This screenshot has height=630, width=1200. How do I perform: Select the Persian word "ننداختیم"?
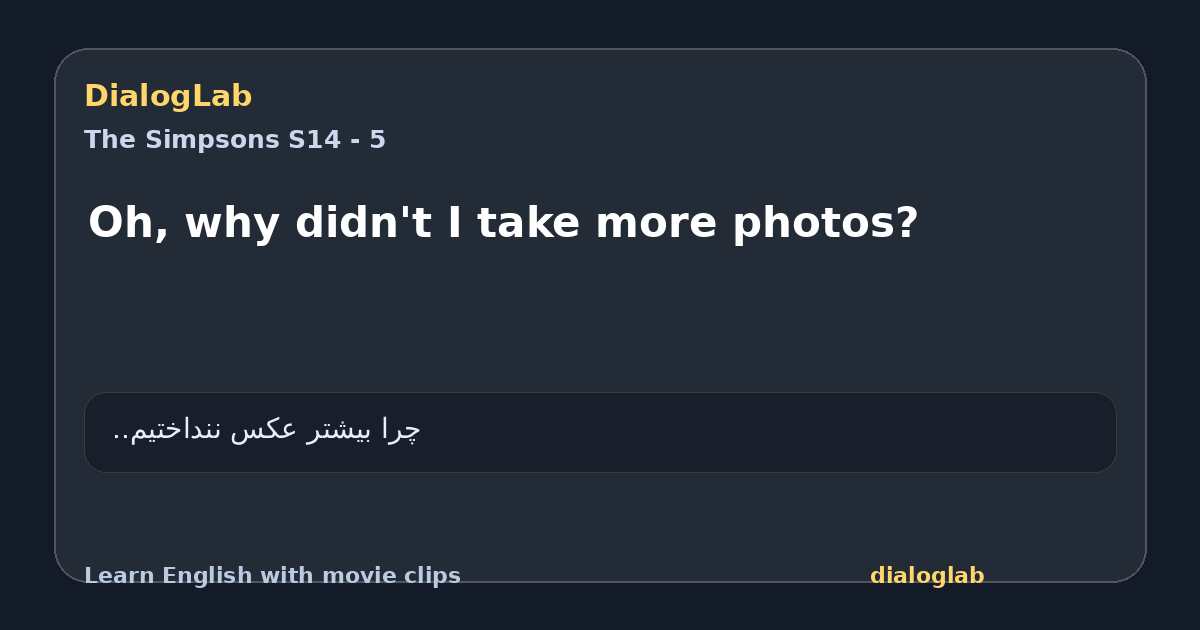(x=177, y=430)
